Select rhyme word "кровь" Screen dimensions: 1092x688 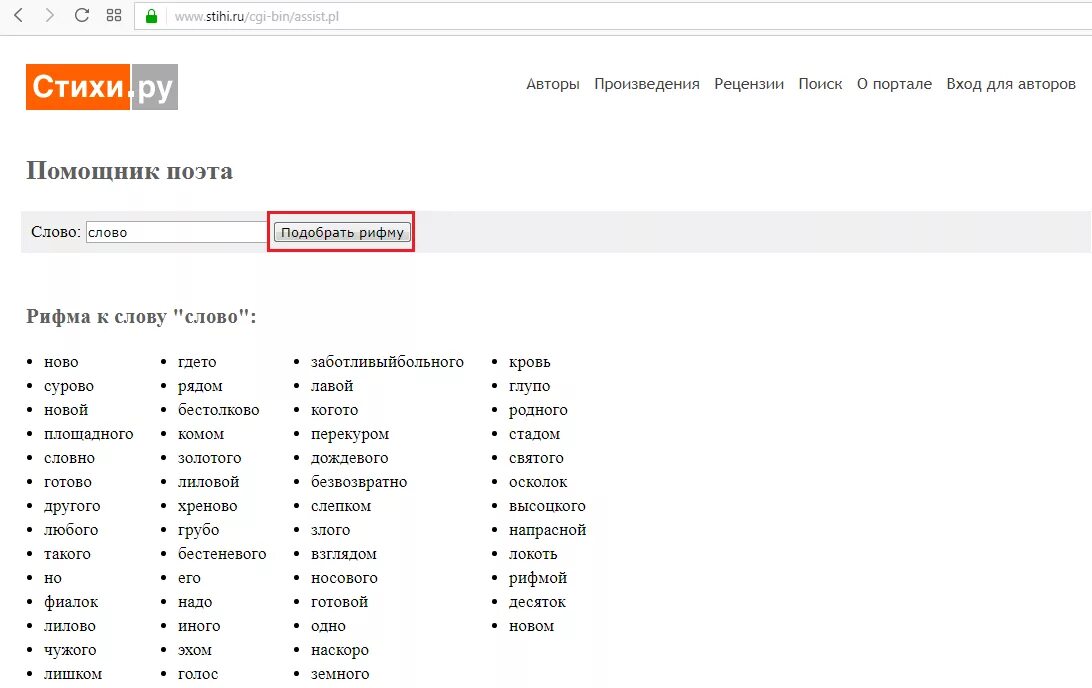529,362
